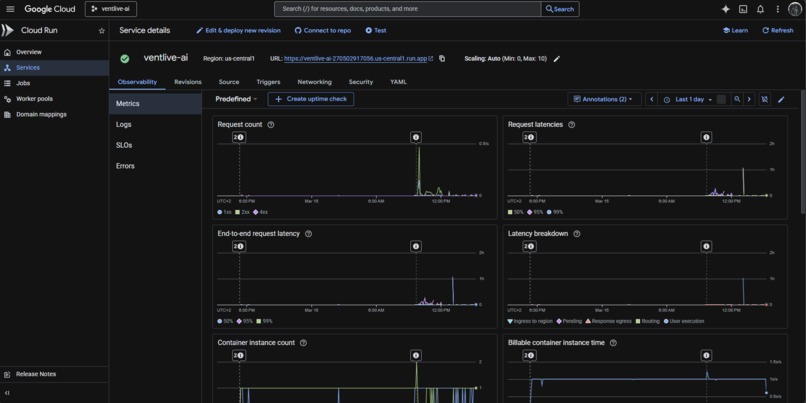The width and height of the screenshot is (806, 403).
Task: Open Overview in the sidebar
Action: 54,52
